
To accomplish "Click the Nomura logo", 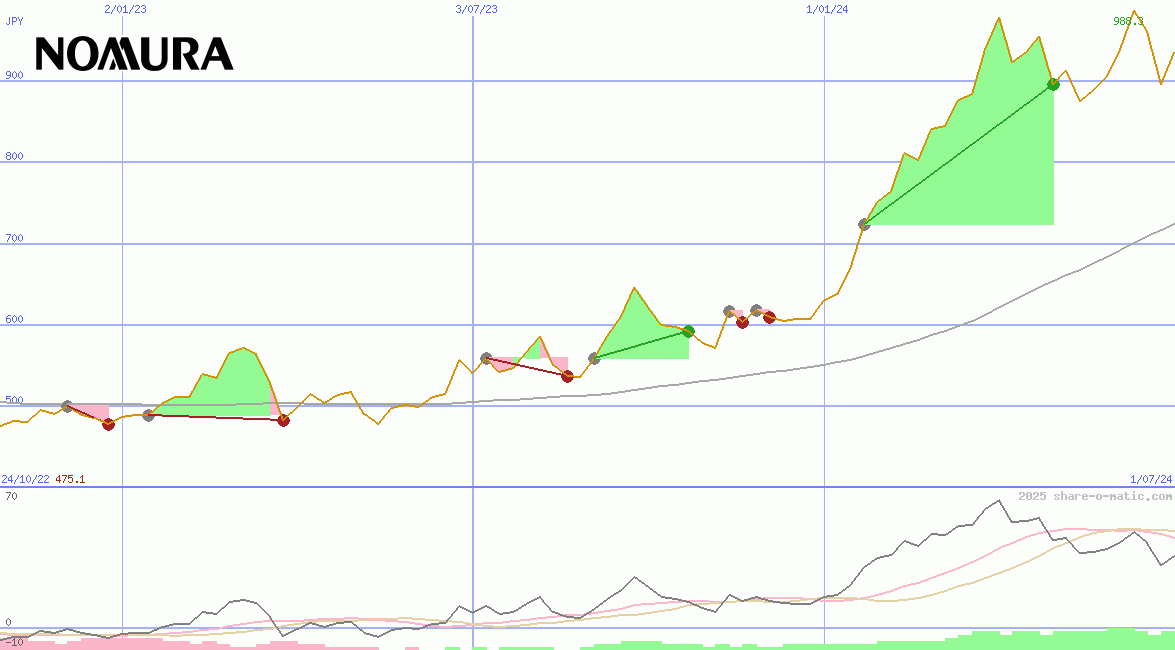I will (134, 54).
